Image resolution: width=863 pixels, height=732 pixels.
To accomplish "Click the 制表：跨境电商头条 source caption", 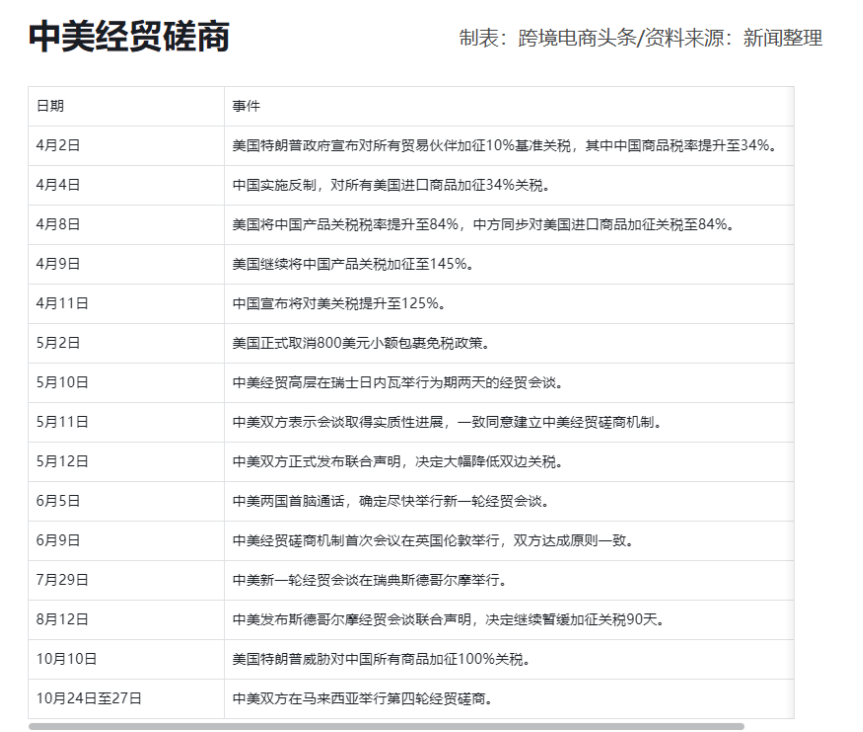I will [x=641, y=38].
